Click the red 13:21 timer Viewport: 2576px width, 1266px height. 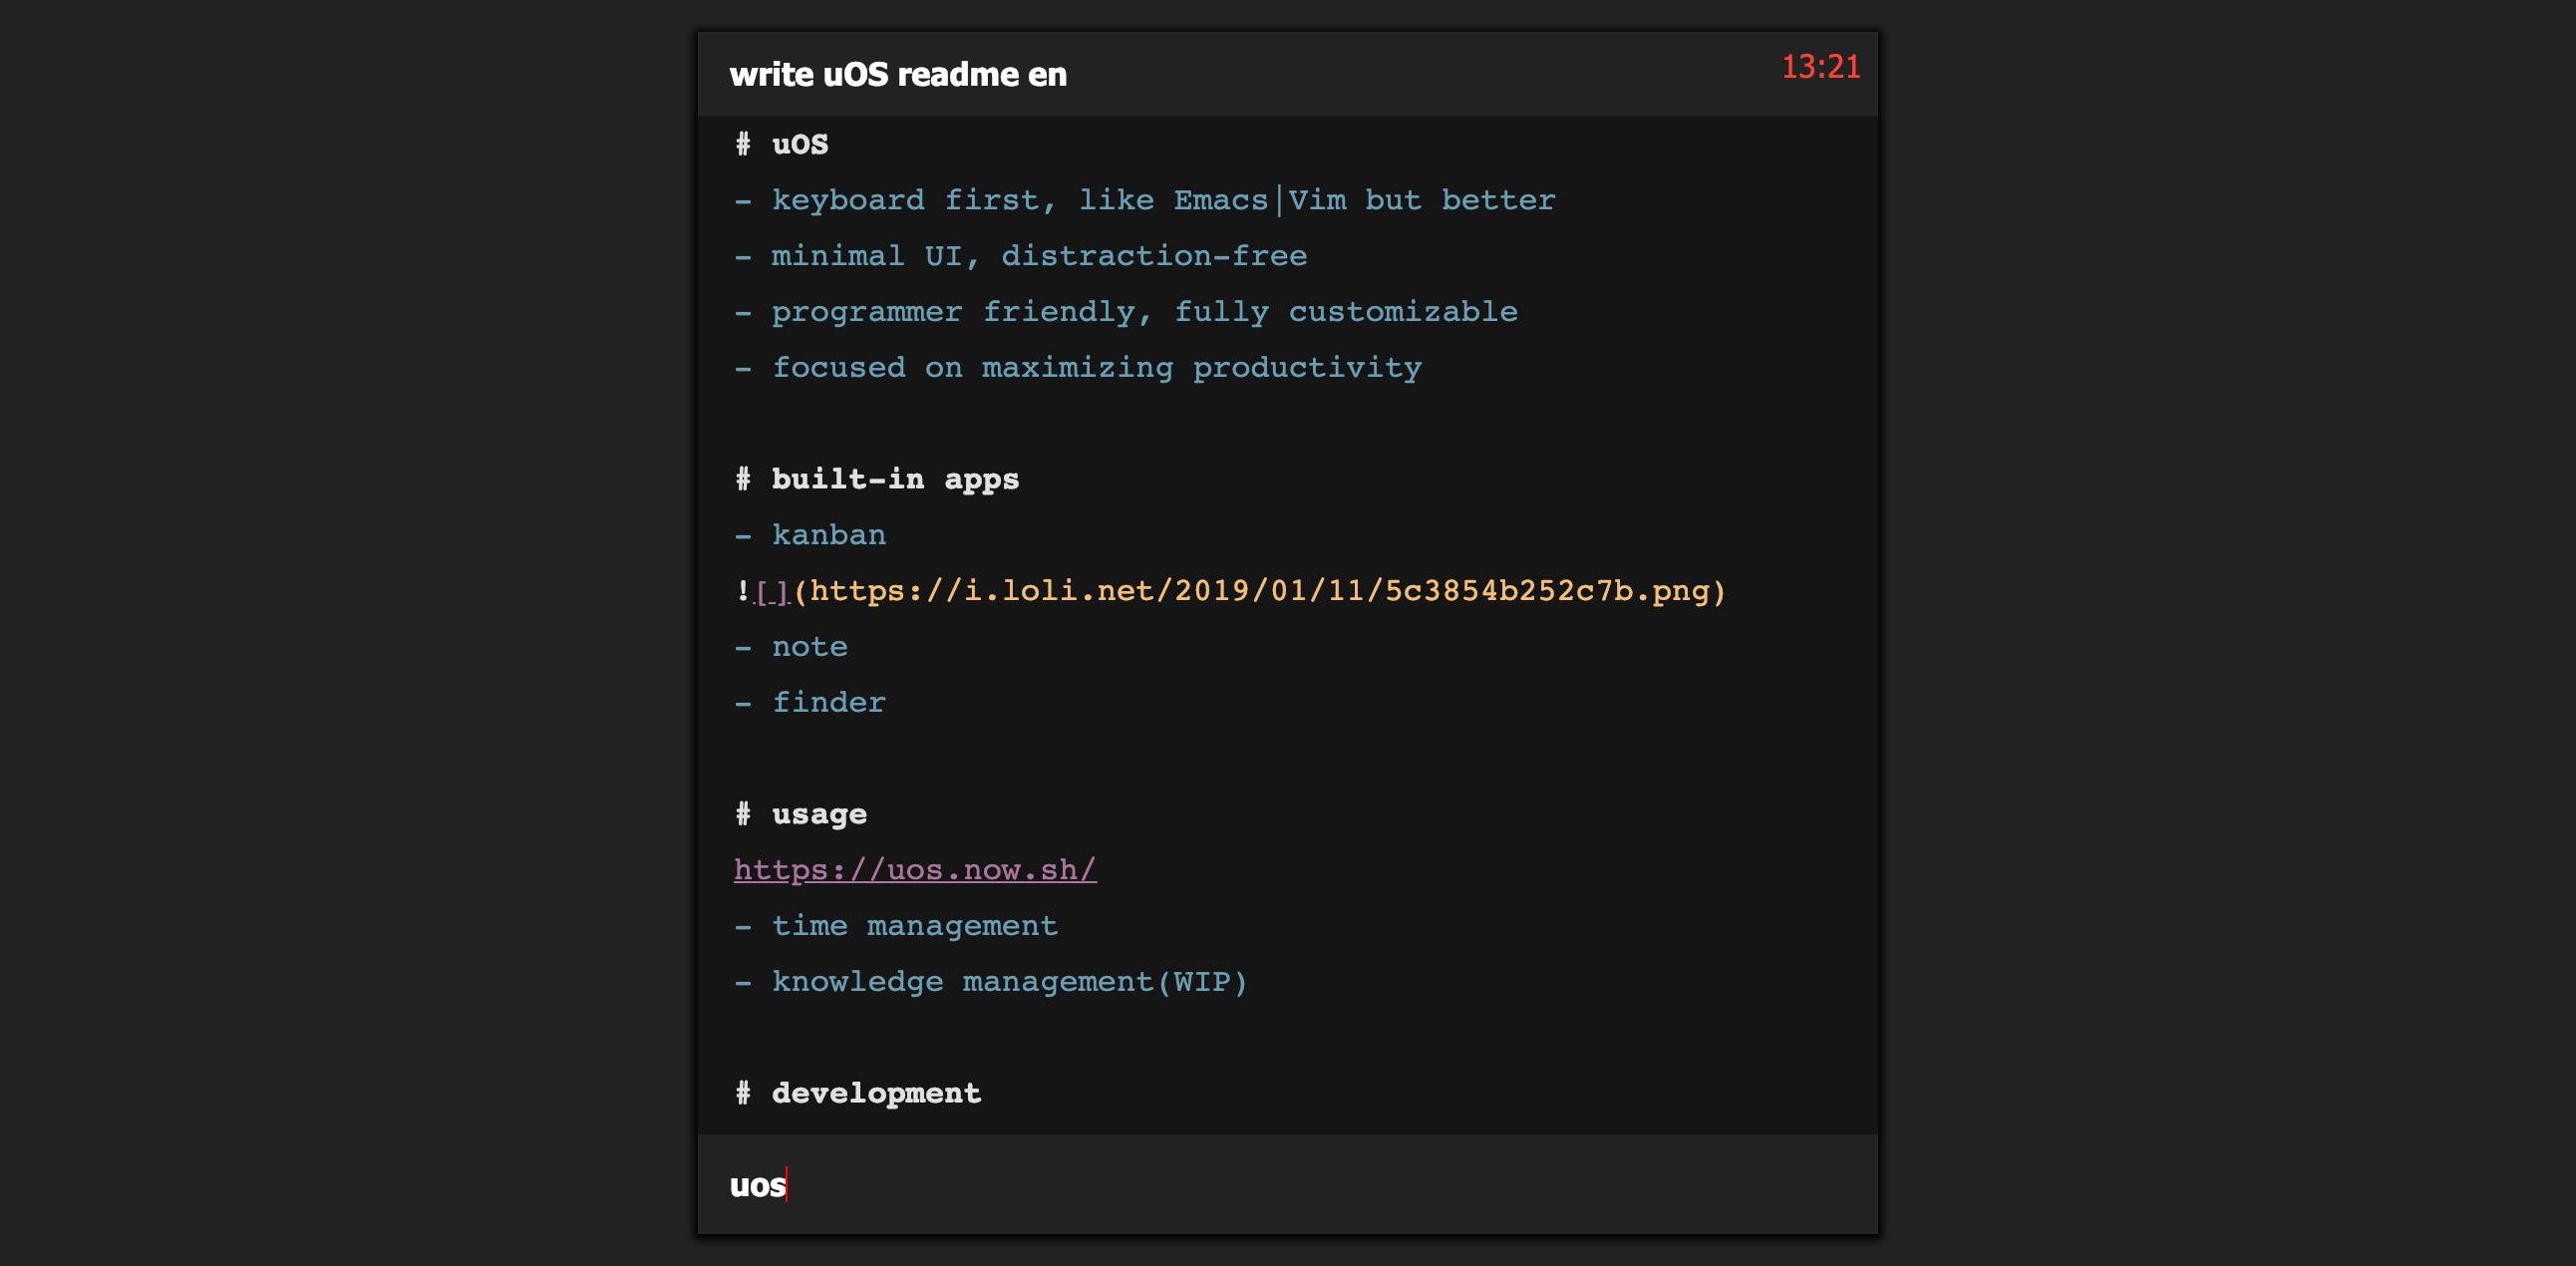click(x=1820, y=67)
